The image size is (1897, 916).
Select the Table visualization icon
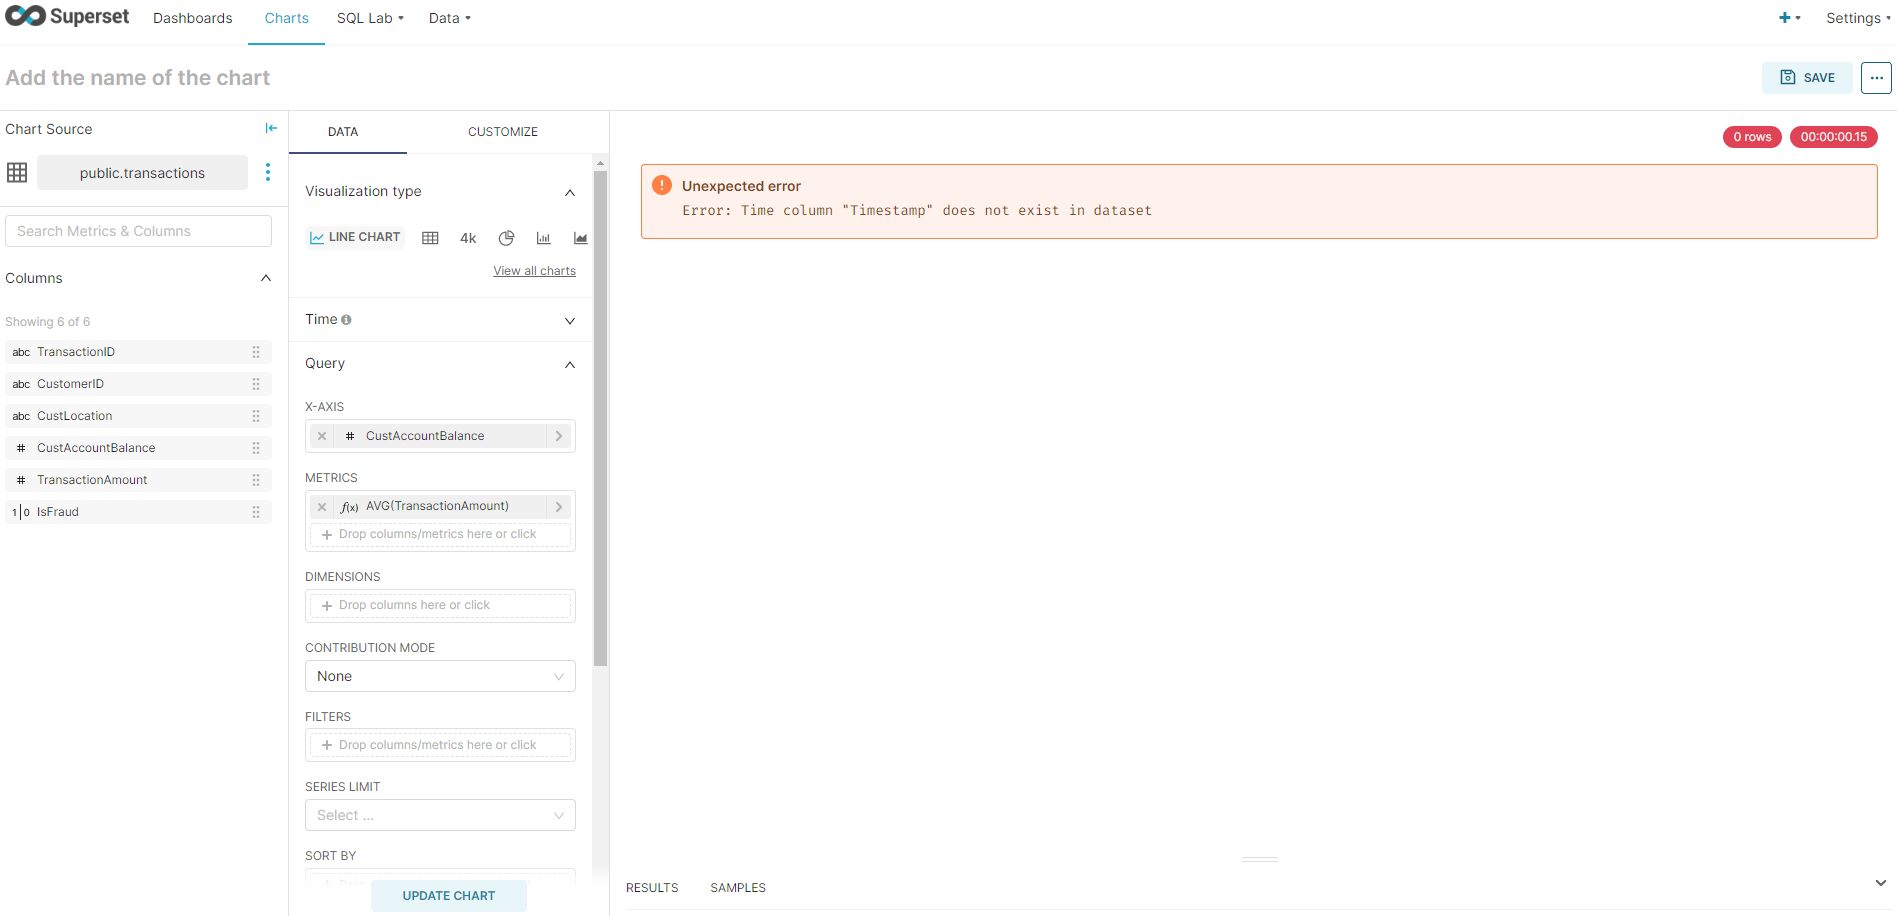click(x=430, y=238)
